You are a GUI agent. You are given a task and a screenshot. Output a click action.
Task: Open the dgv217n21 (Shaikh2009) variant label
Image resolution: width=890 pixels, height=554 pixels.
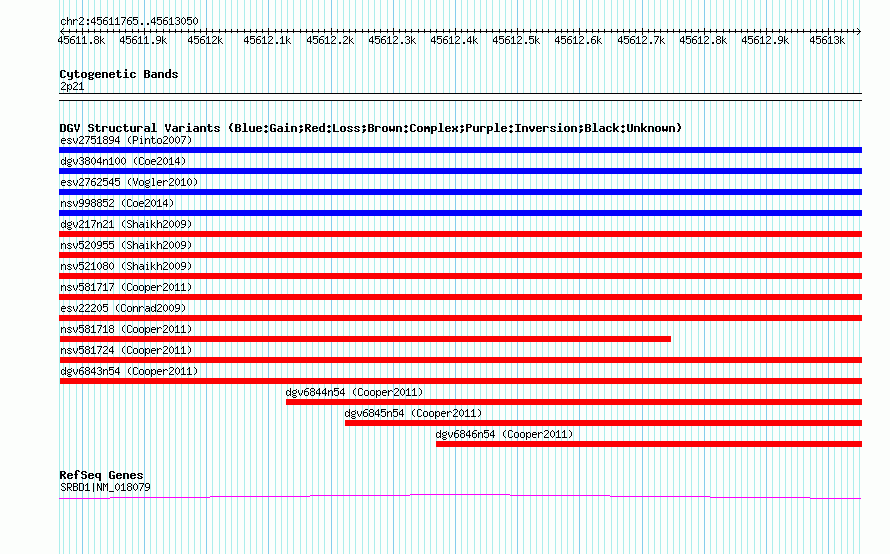[126, 224]
